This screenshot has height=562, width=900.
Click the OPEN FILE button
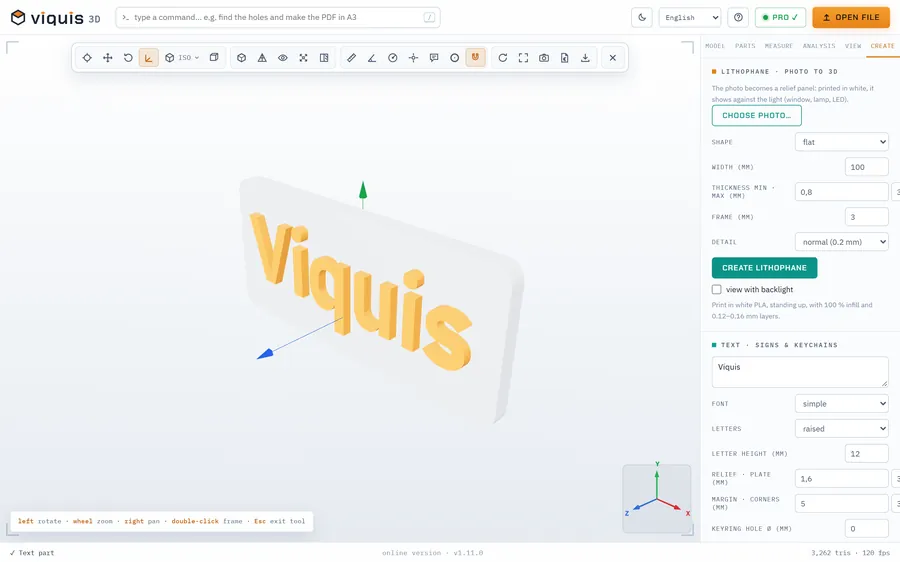coord(851,17)
